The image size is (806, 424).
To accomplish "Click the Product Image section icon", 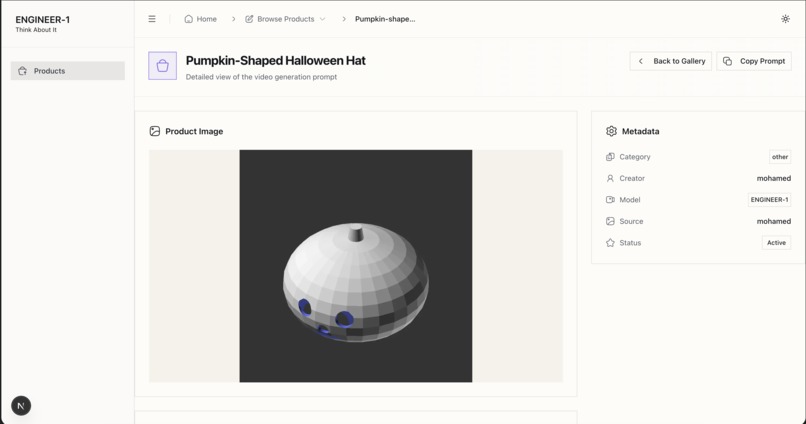I will (155, 131).
